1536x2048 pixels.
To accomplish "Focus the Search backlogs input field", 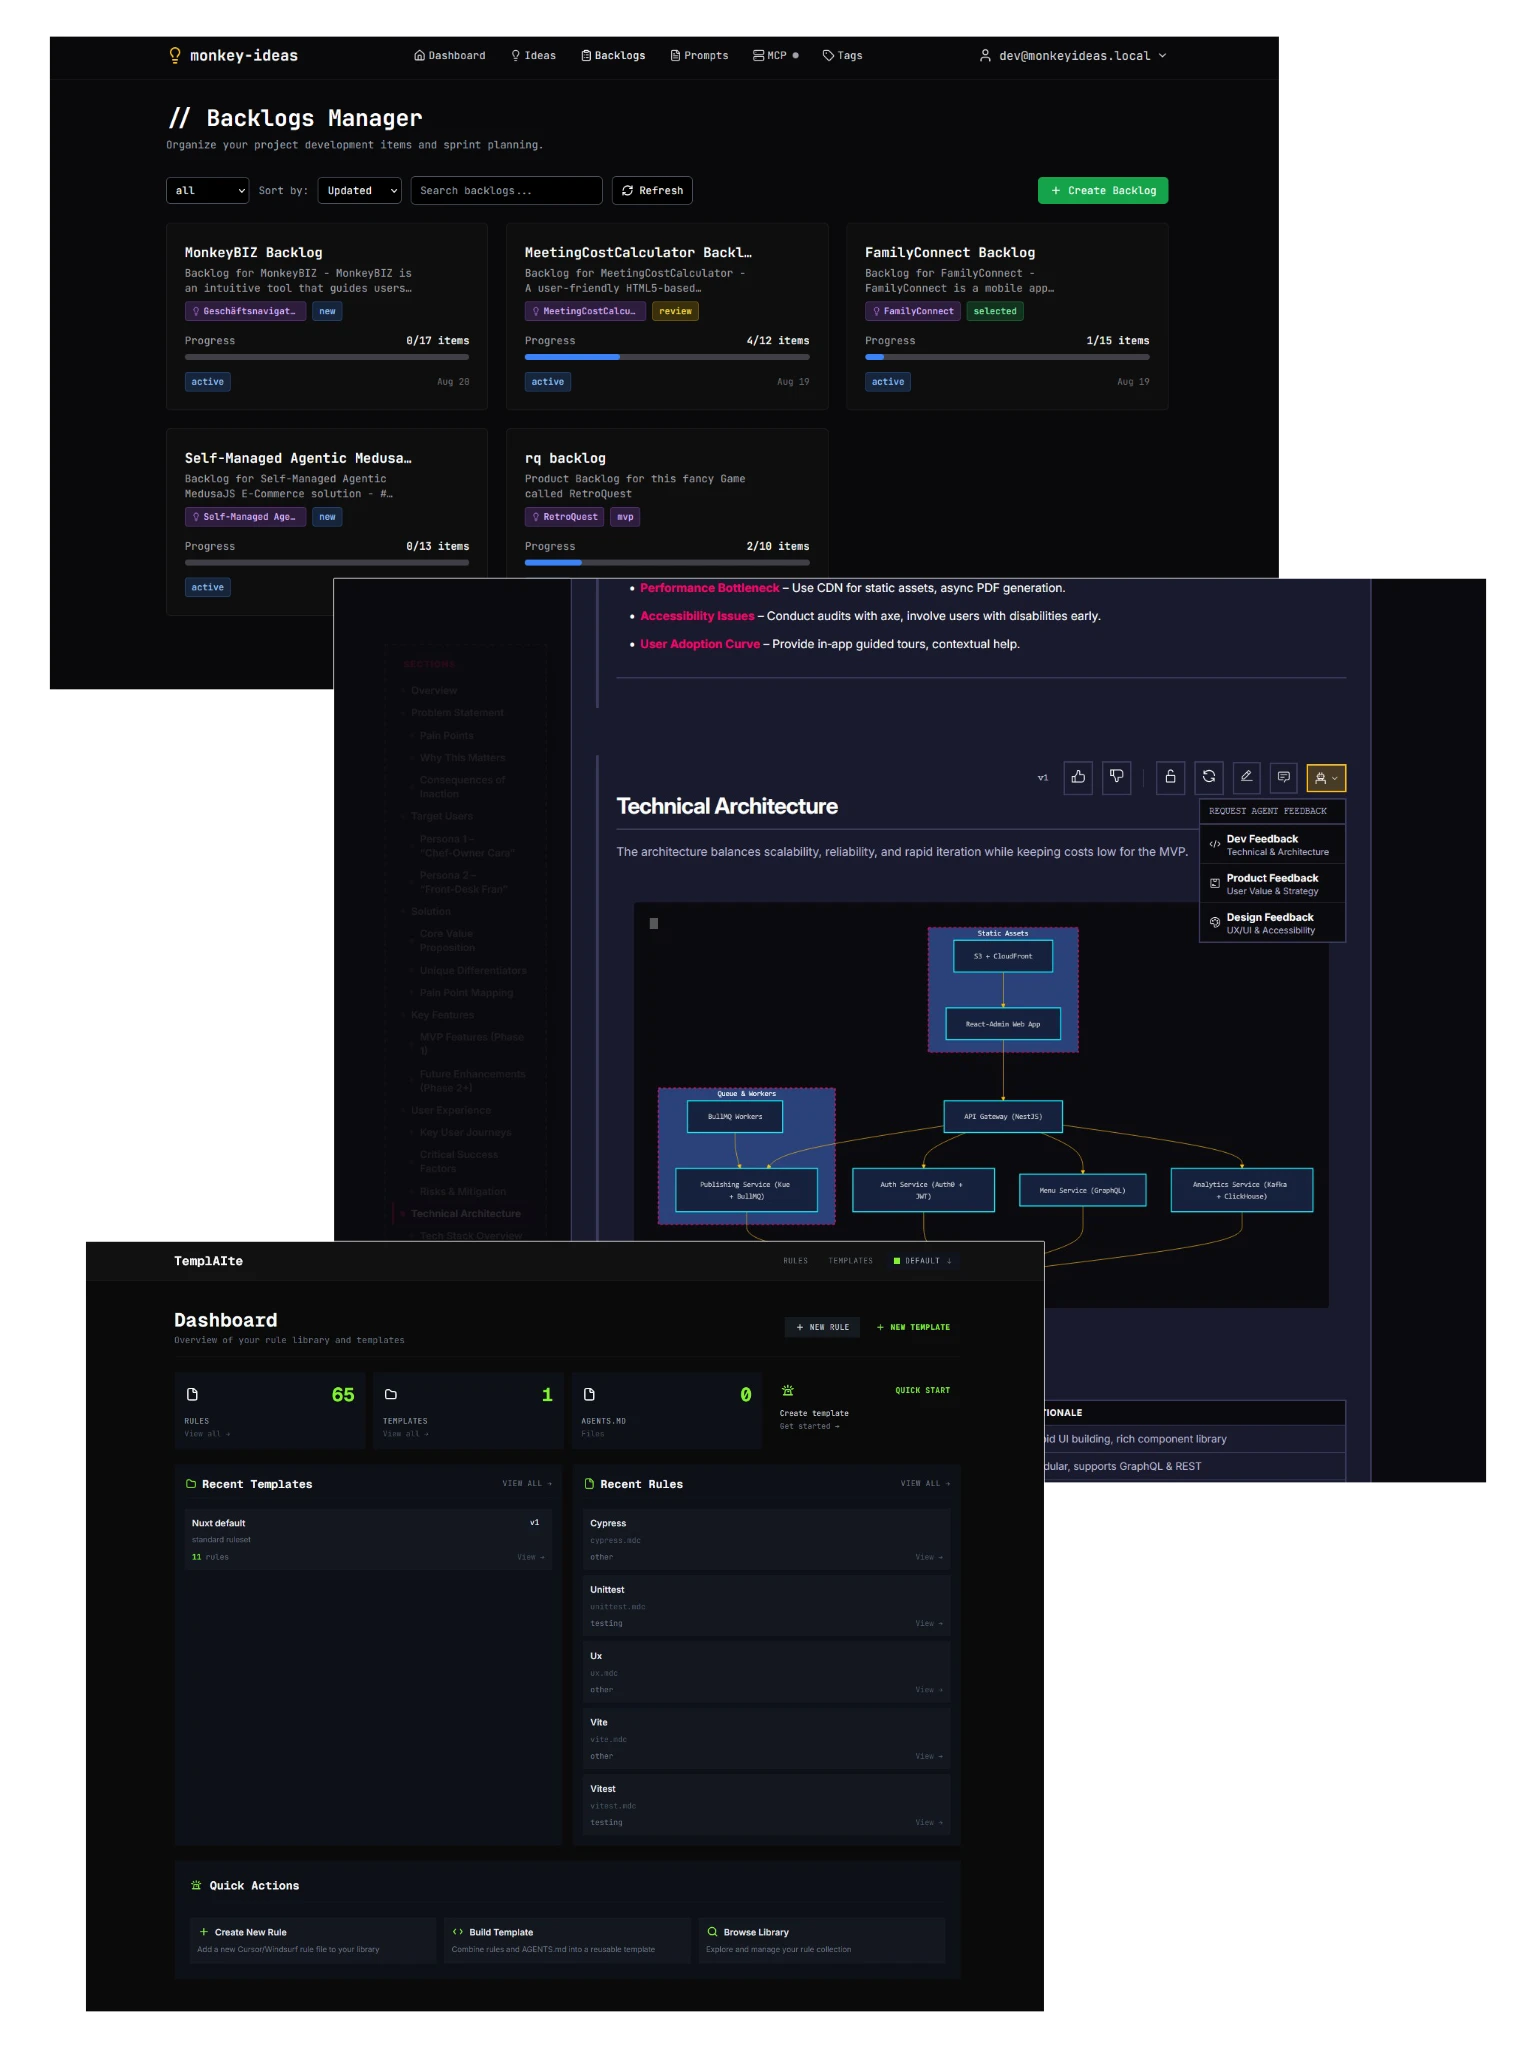I will (506, 191).
